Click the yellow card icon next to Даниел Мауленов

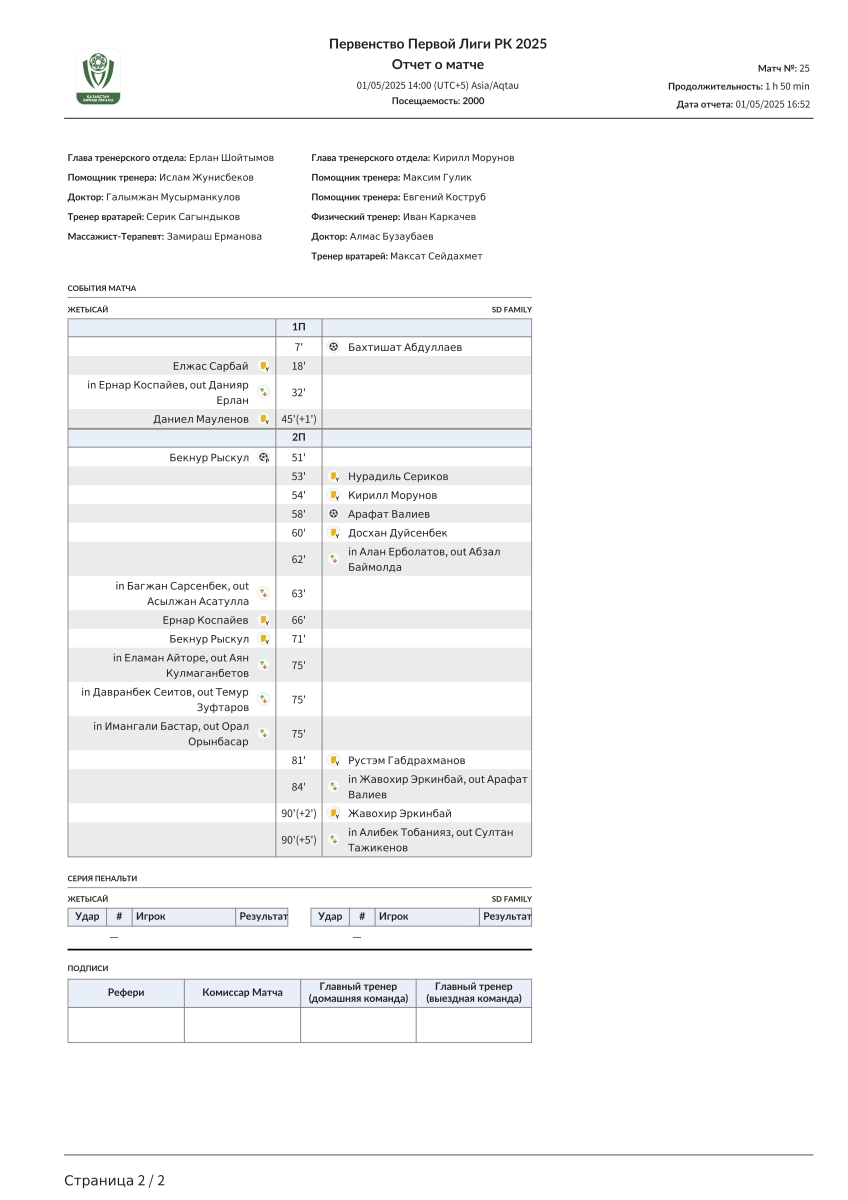[x=264, y=419]
